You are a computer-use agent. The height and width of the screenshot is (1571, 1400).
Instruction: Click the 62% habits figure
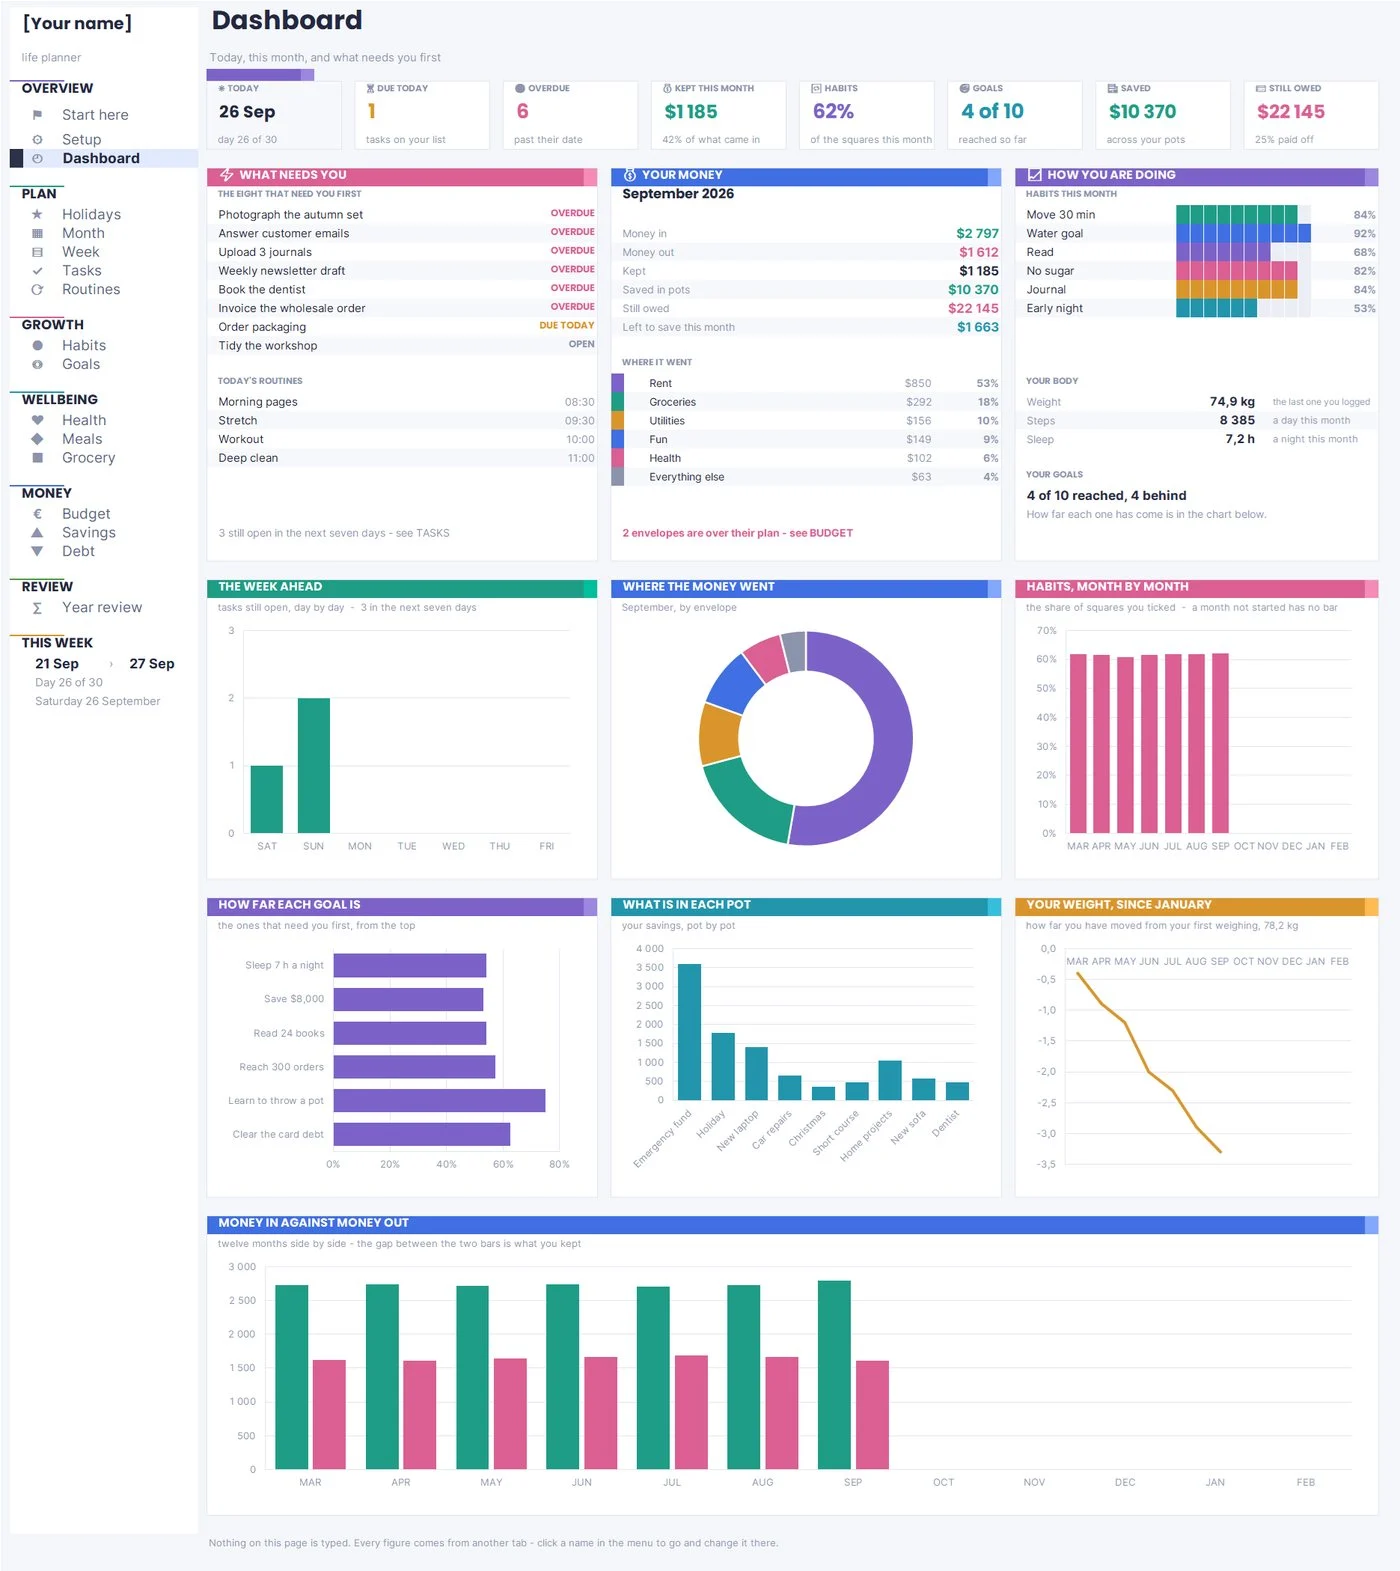pyautogui.click(x=833, y=112)
